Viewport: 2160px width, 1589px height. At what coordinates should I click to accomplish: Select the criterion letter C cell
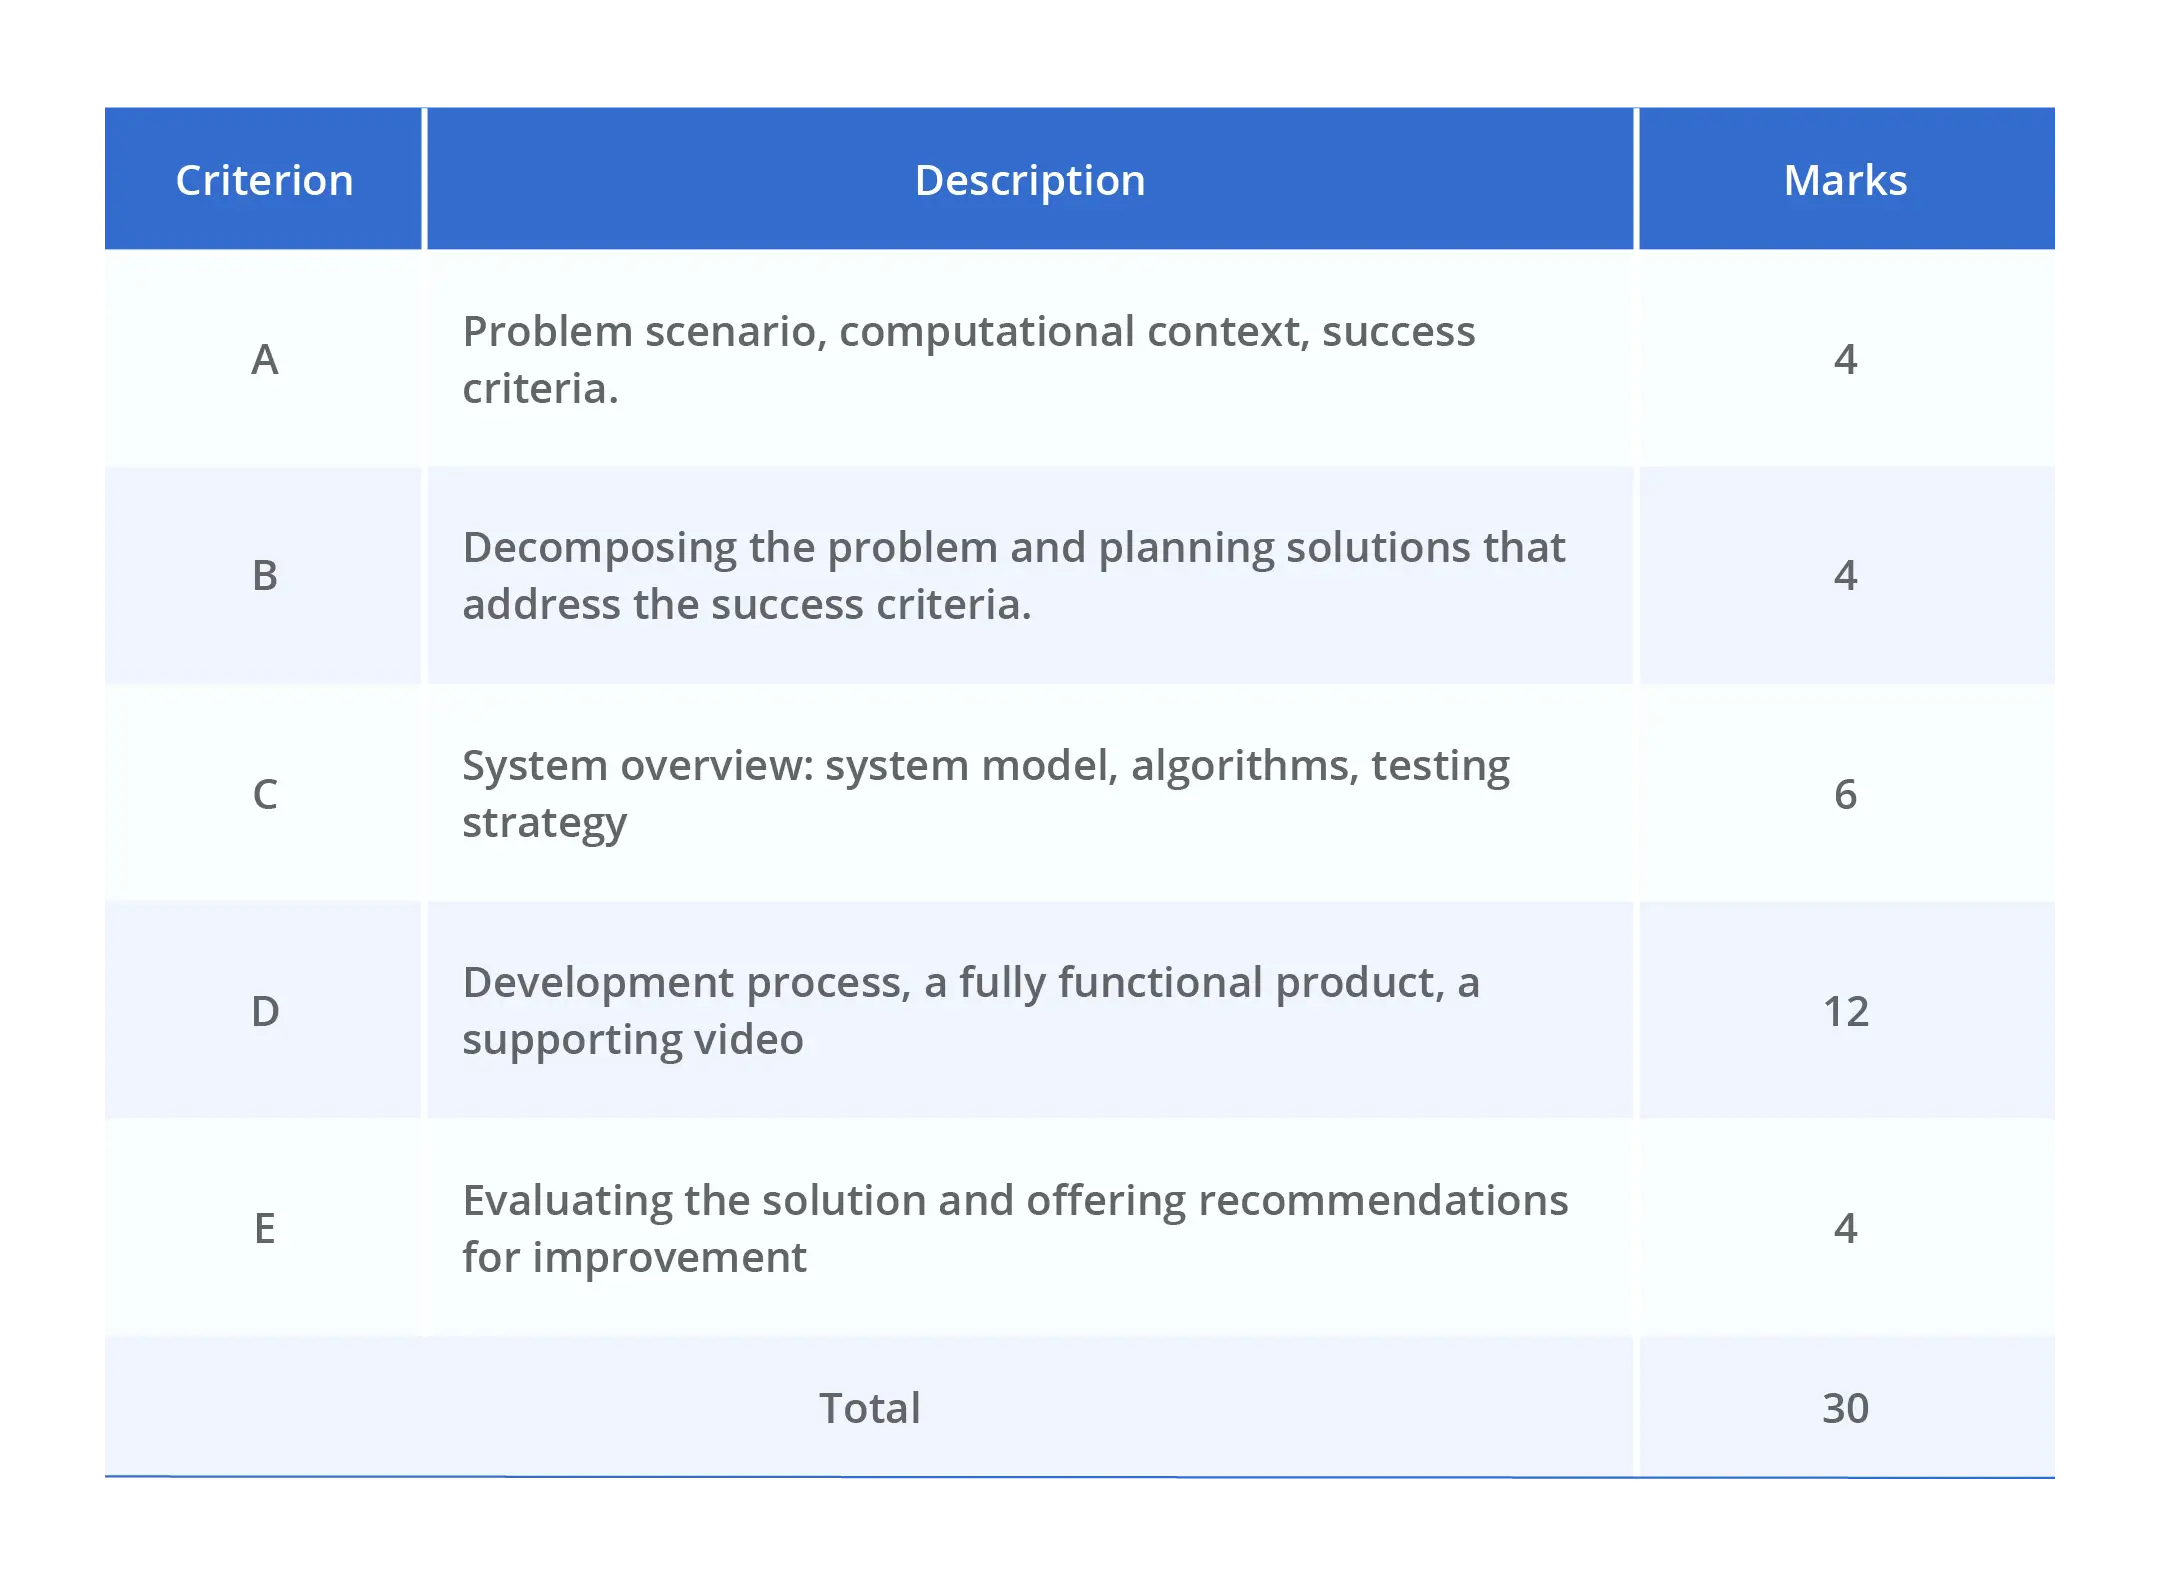tap(264, 794)
